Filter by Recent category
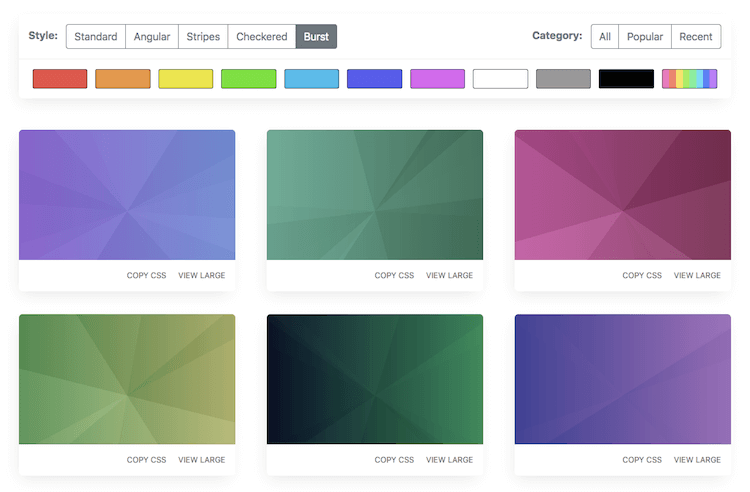Screen dimensions: 750x492 [696, 37]
